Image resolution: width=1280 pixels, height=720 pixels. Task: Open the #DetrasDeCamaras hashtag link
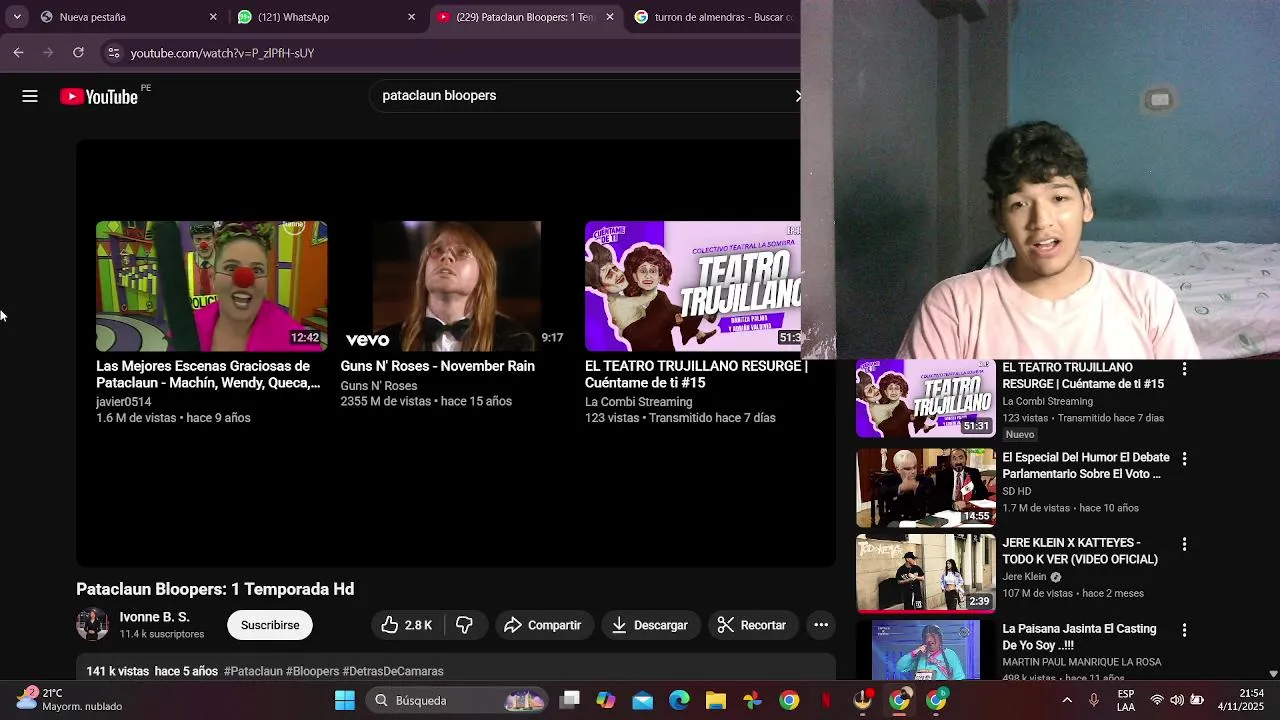pyautogui.click(x=393, y=671)
